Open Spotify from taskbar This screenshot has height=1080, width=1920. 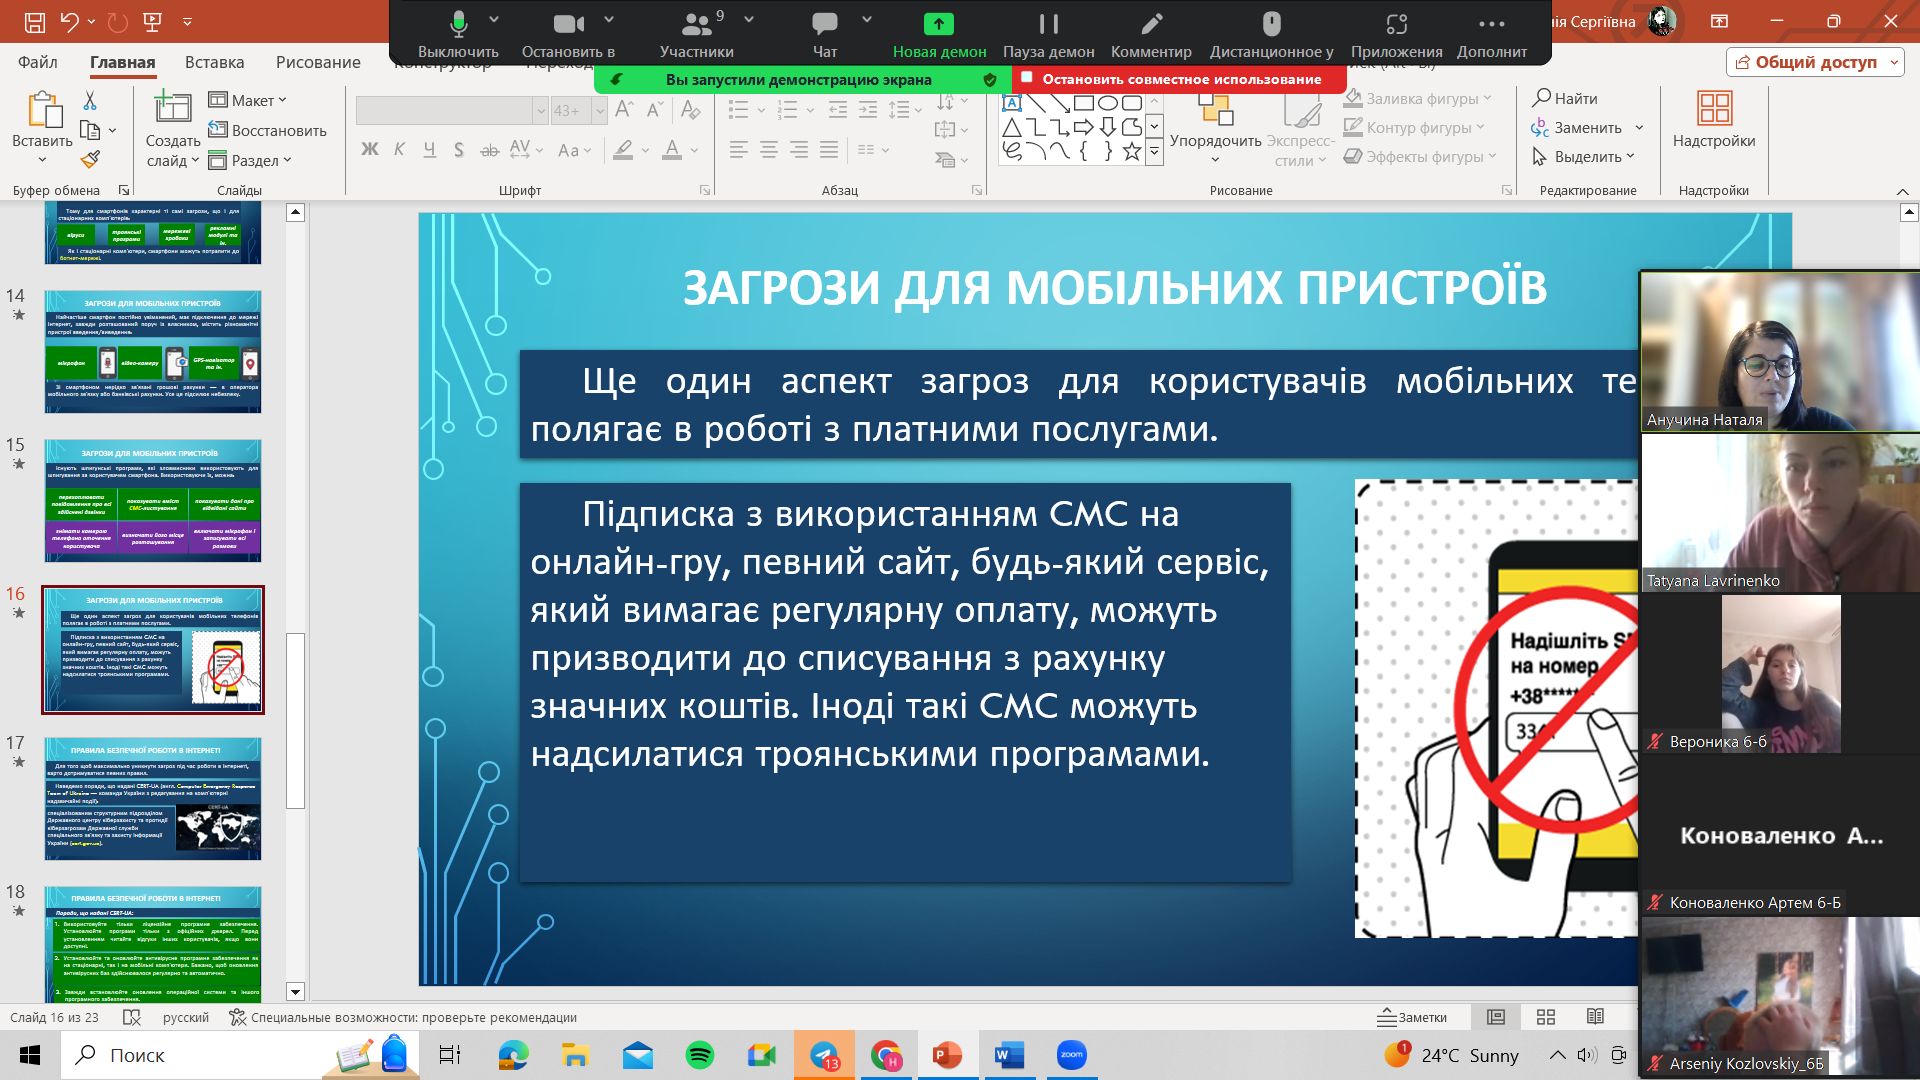(x=700, y=1055)
